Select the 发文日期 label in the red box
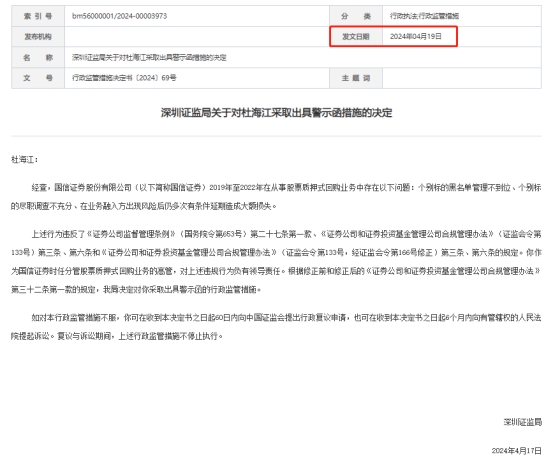 click(356, 36)
